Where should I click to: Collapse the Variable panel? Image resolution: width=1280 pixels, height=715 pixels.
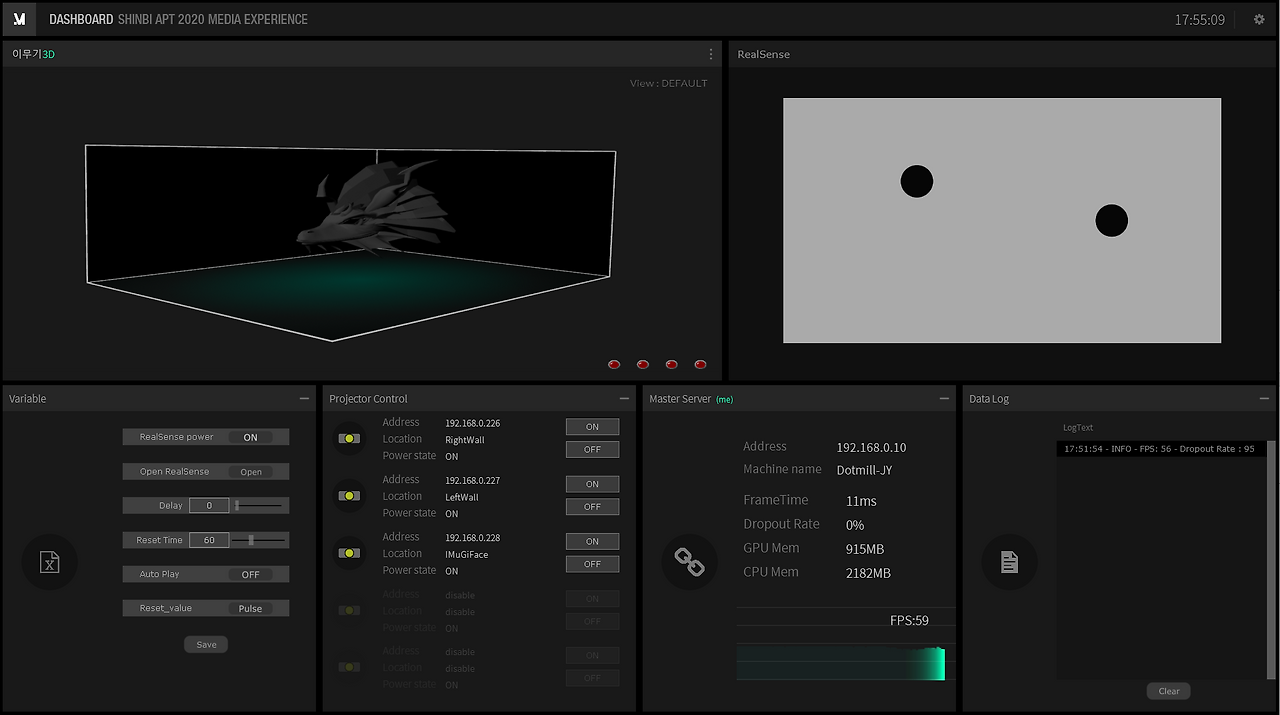point(303,398)
